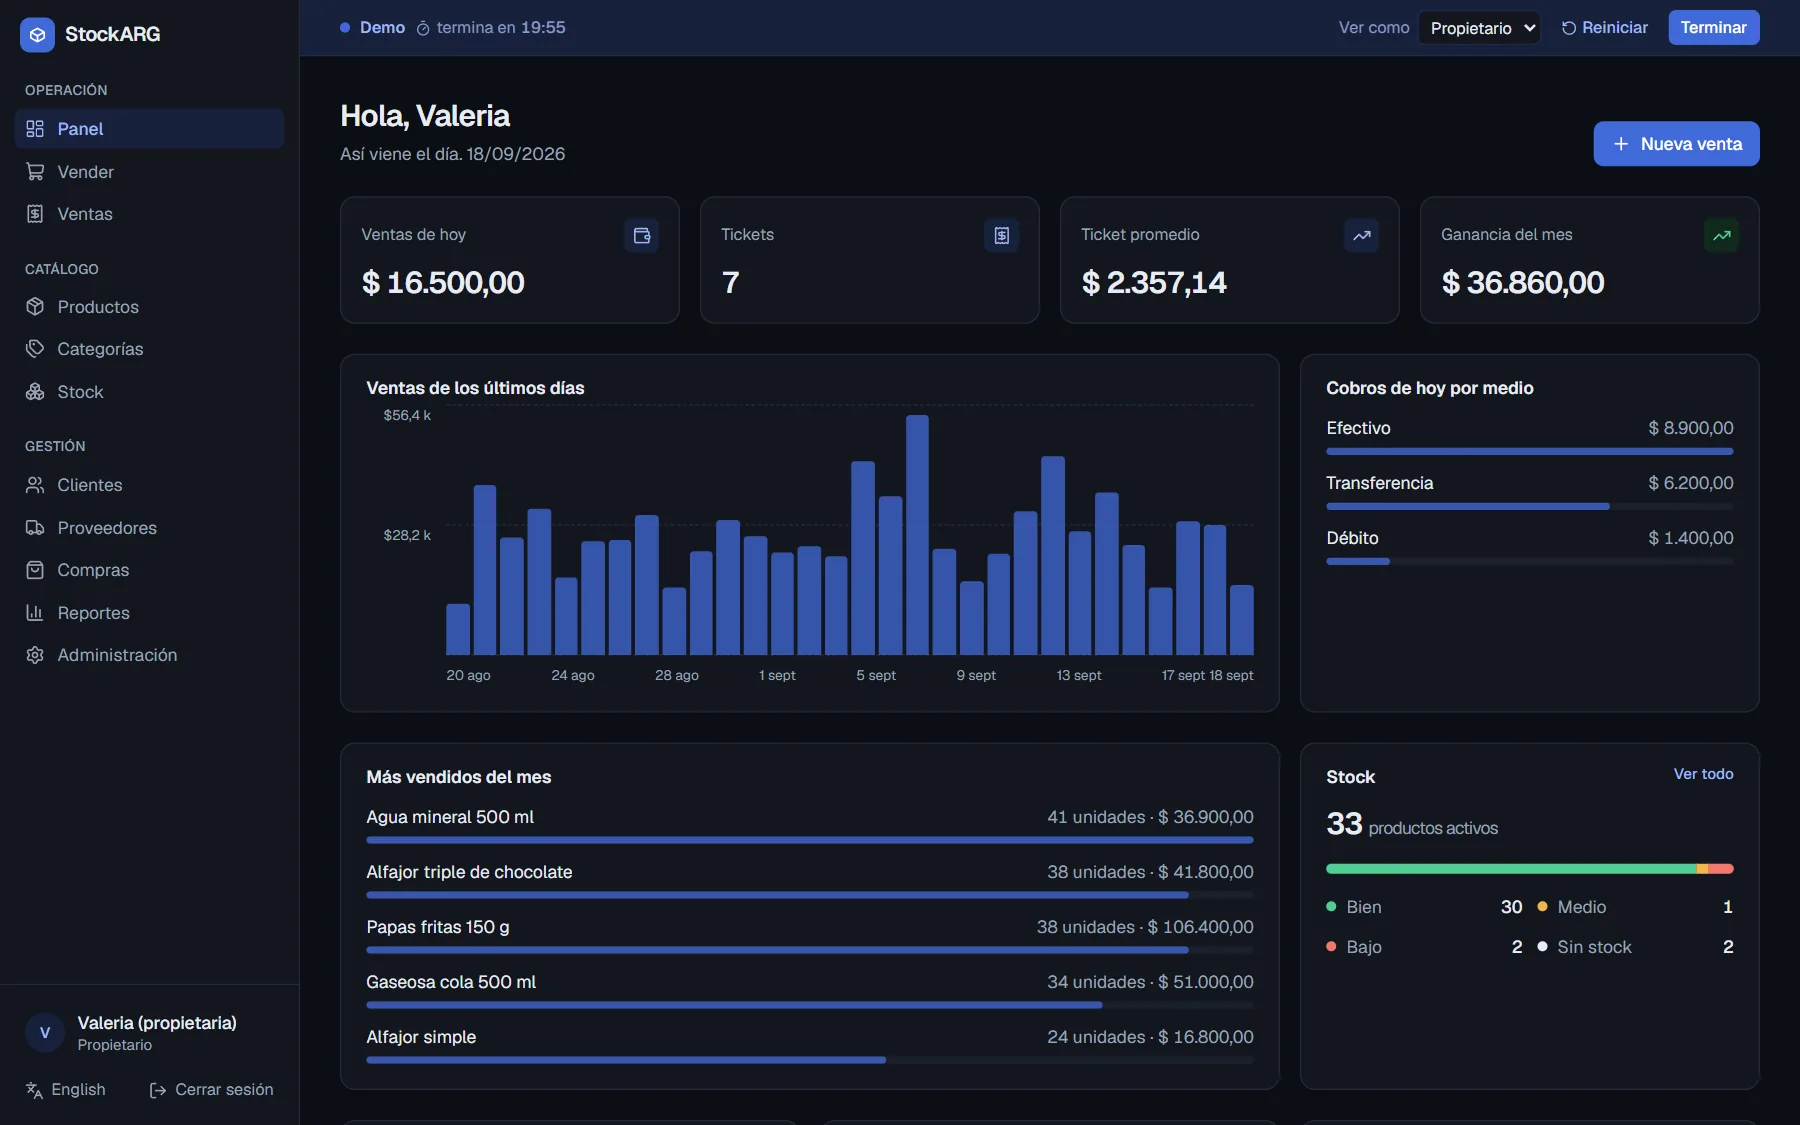Screen dimensions: 1800x1125
Task: Click the Administración gear icon
Action: [35, 655]
